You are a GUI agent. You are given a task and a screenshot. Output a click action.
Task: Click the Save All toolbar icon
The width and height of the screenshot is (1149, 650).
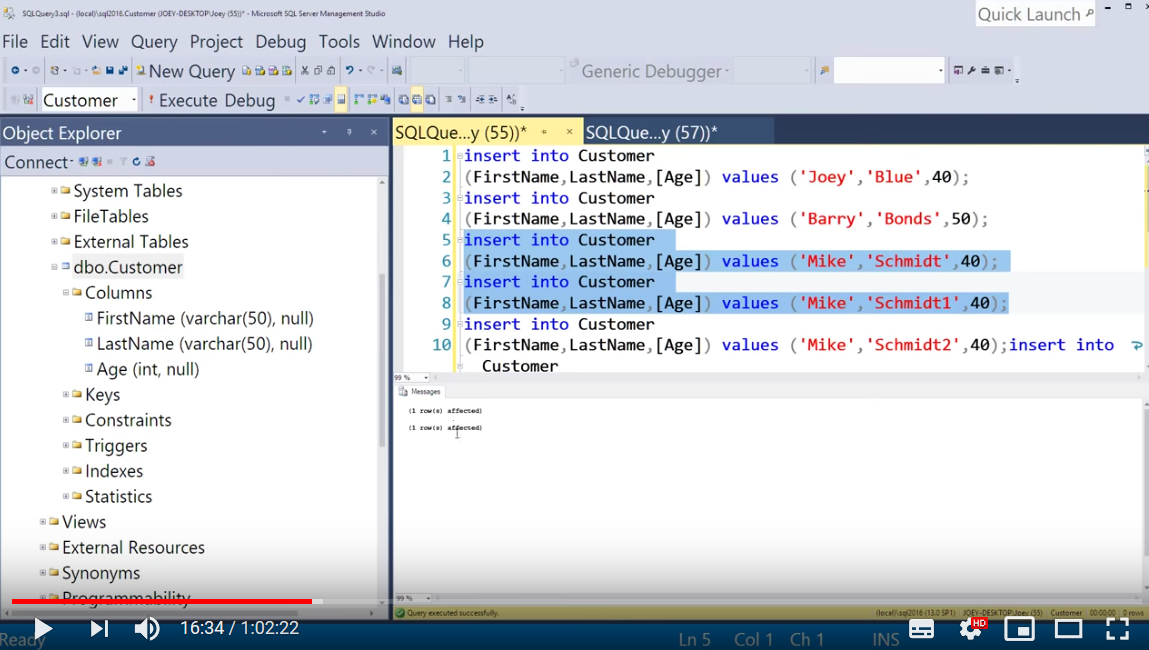(122, 70)
